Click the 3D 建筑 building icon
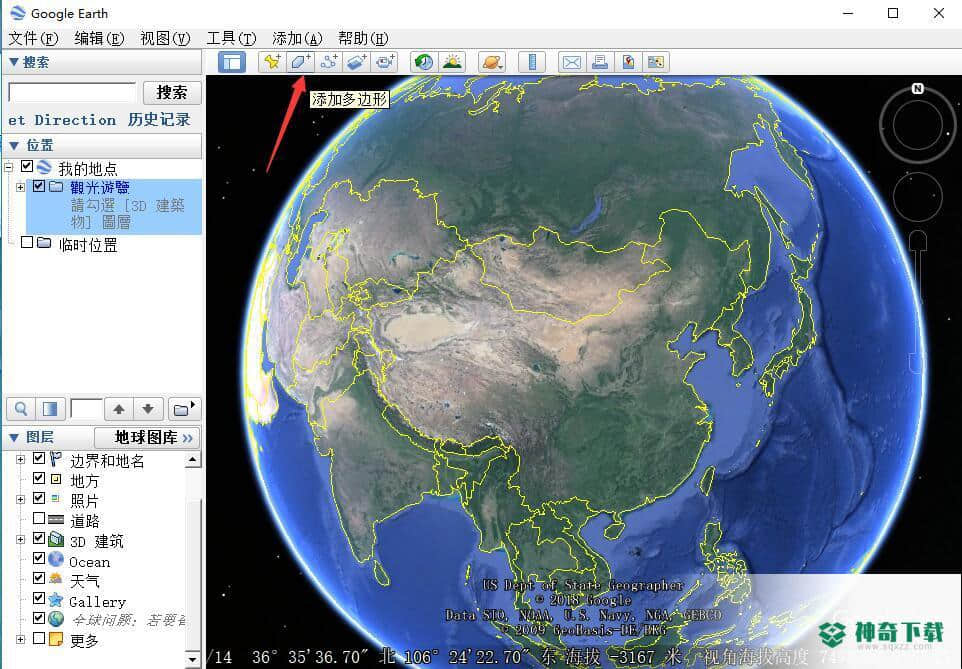 (x=56, y=539)
